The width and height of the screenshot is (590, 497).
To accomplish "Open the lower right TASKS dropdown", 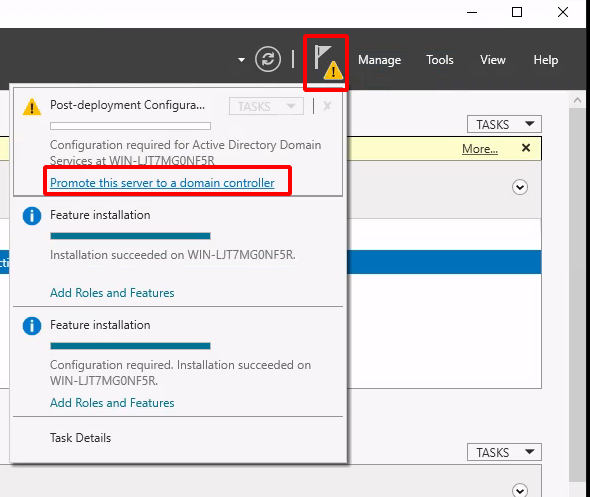I will pos(504,452).
